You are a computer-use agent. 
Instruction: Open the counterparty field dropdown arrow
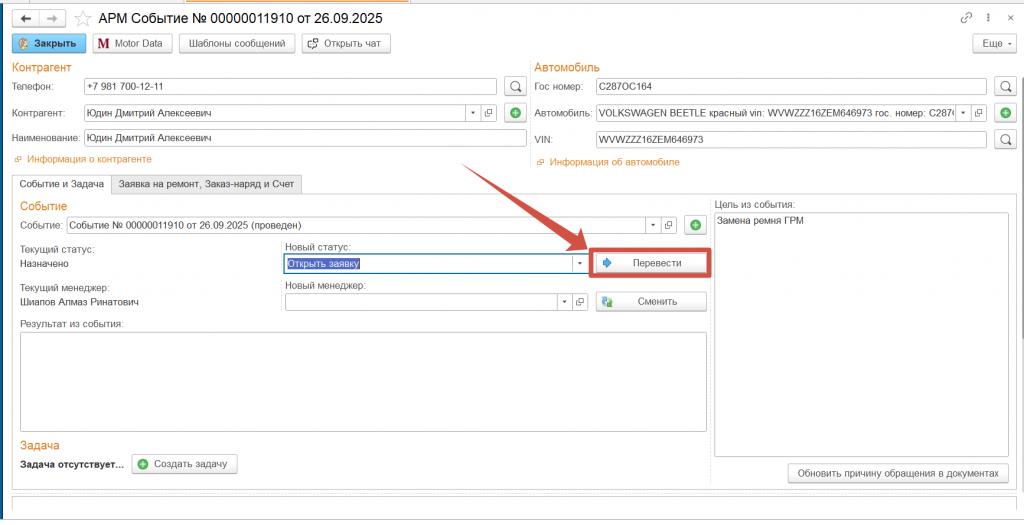(472, 113)
